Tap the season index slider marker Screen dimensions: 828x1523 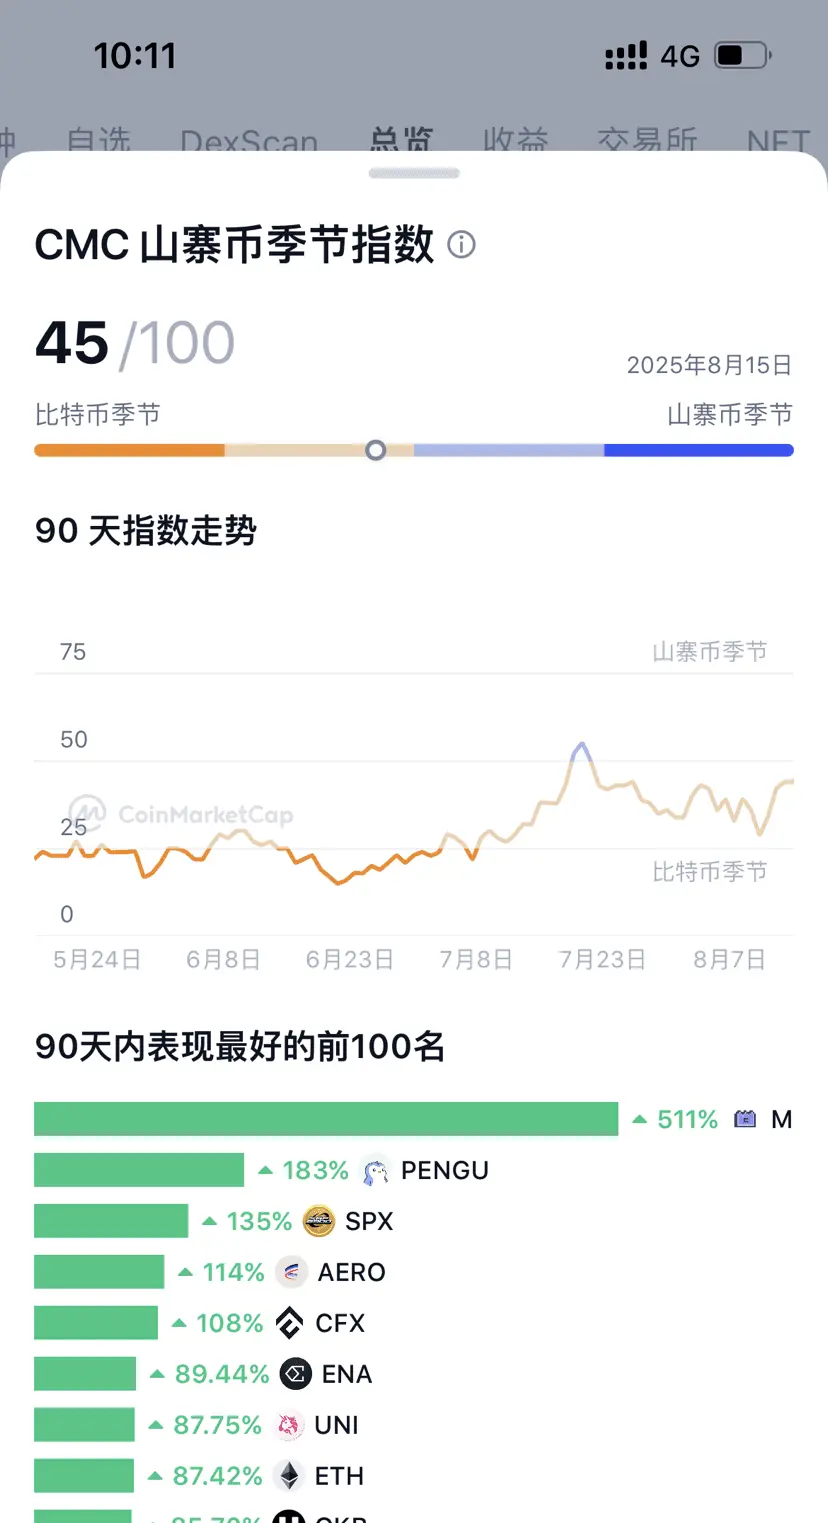[x=376, y=450]
